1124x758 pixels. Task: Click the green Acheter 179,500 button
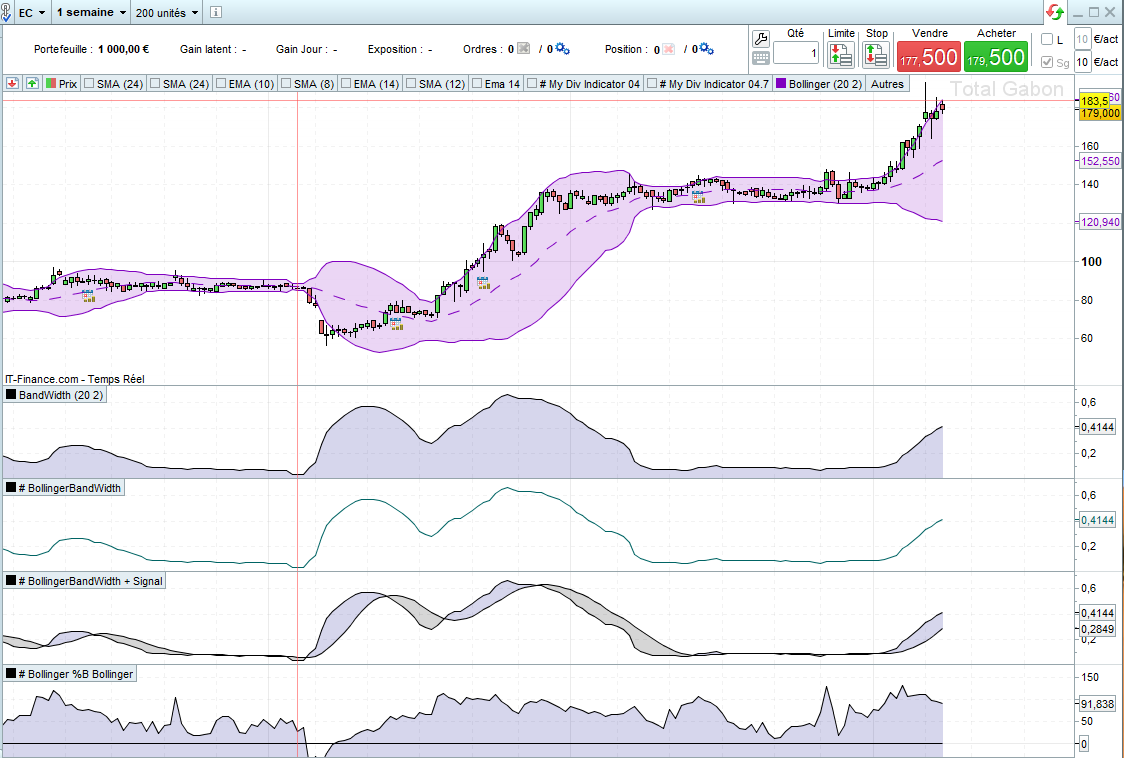[x=996, y=57]
